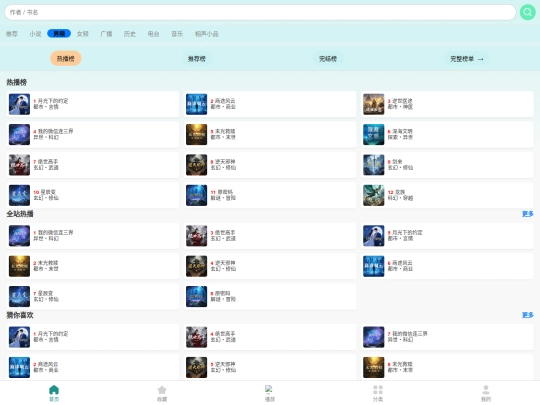Open 末光救赎 cover in 热播榜 list
The height and width of the screenshot is (405, 540).
pyautogui.click(x=197, y=134)
